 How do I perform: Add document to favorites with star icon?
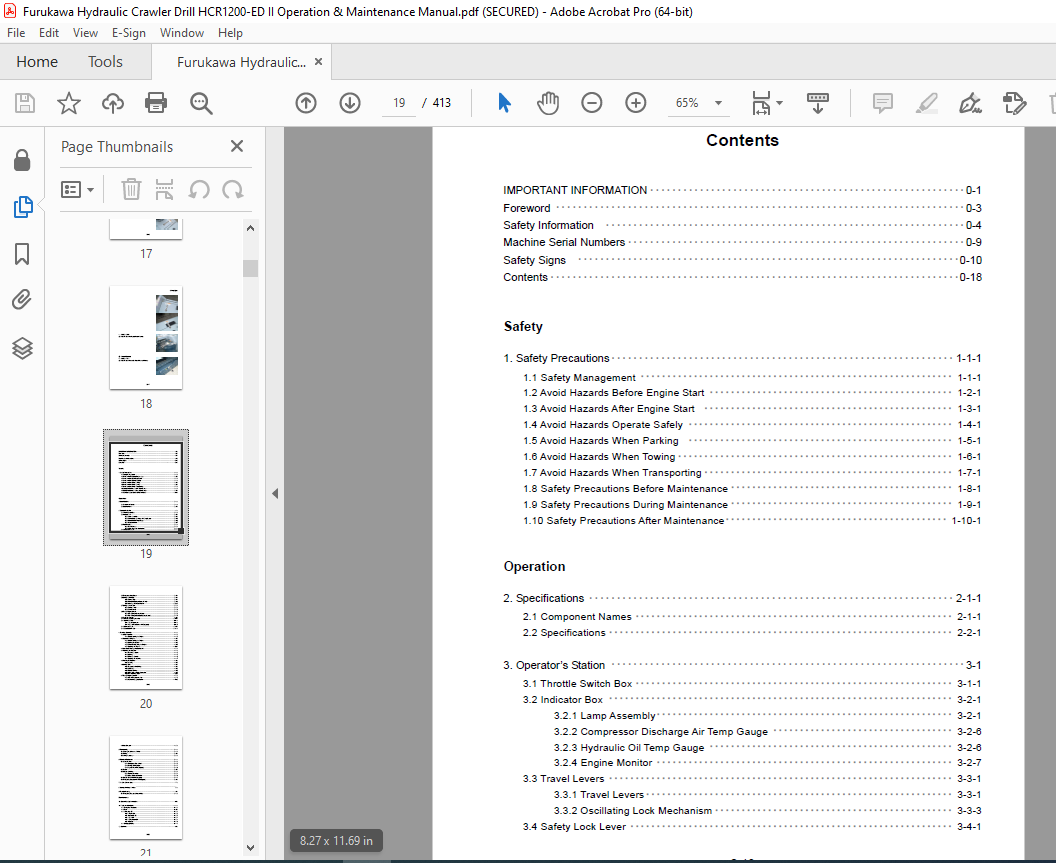(x=69, y=103)
